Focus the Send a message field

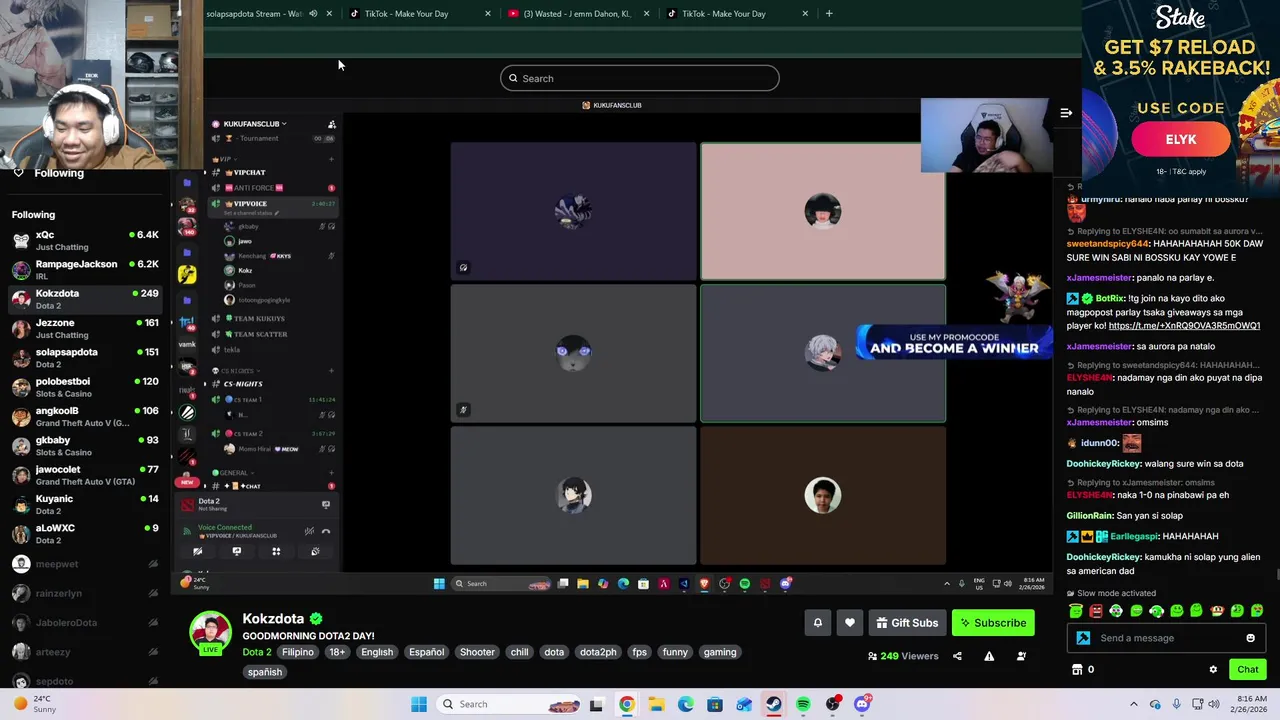tap(1166, 638)
